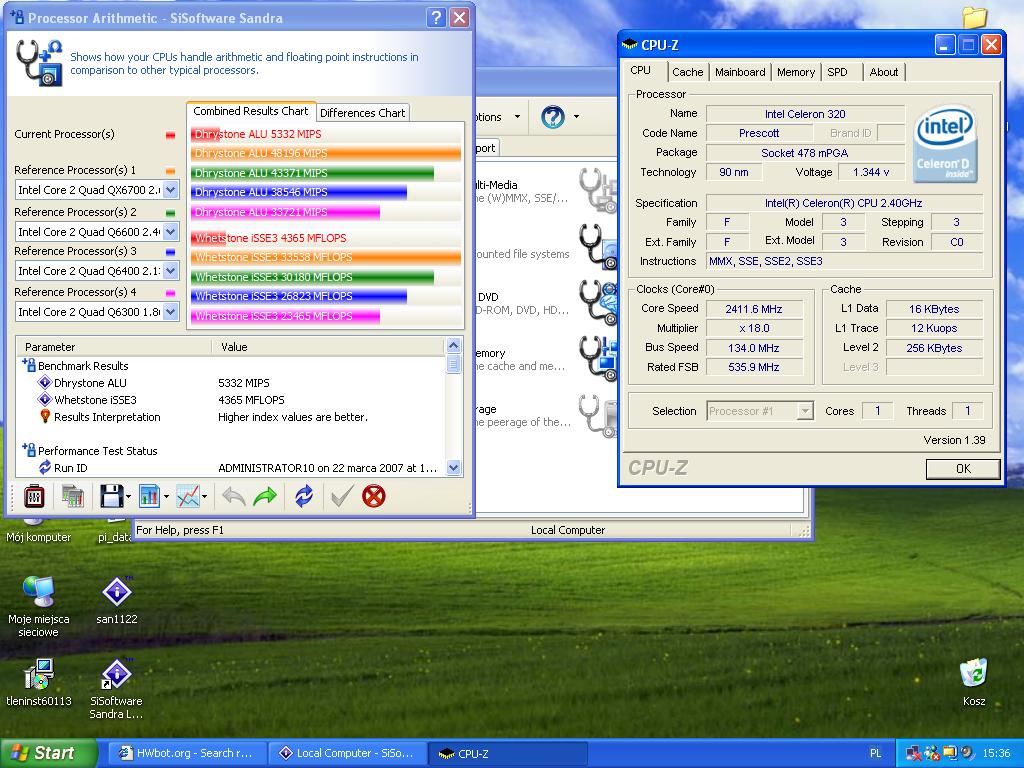The image size is (1024, 768).
Task: Click the results list scroll down arrow
Action: point(453,468)
